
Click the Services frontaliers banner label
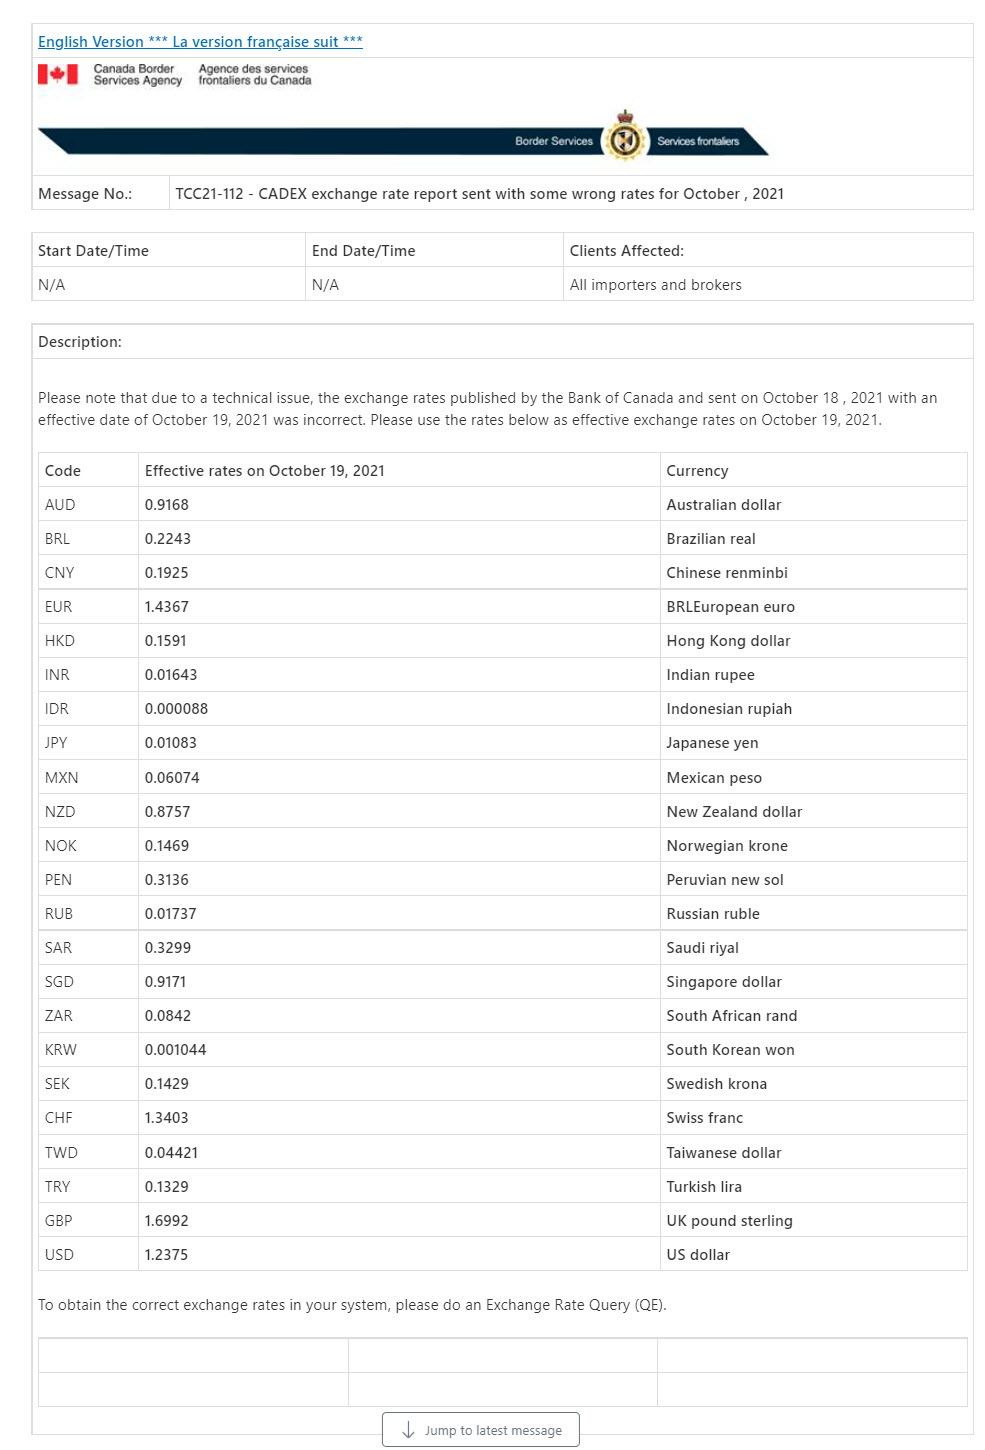click(x=698, y=141)
